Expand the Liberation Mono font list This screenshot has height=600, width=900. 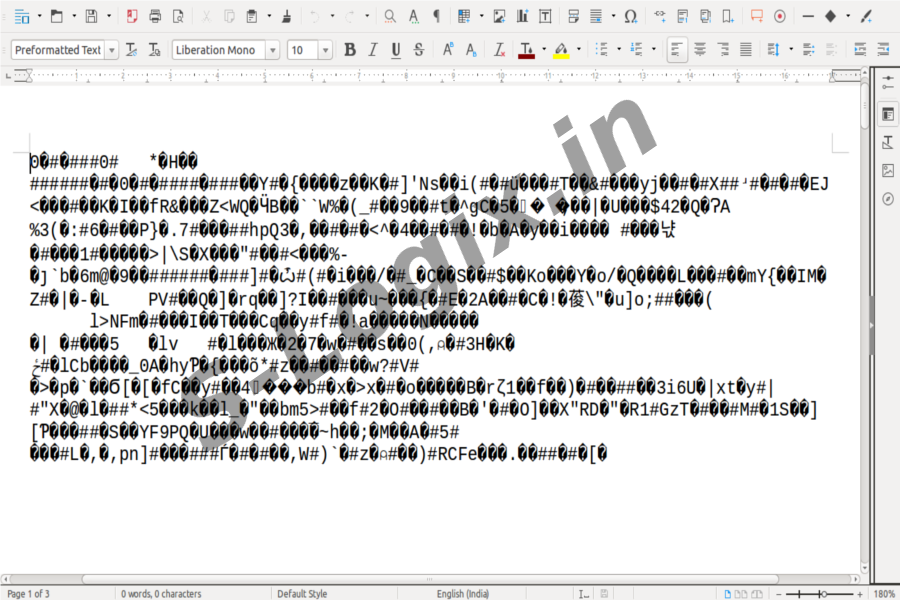tap(274, 50)
